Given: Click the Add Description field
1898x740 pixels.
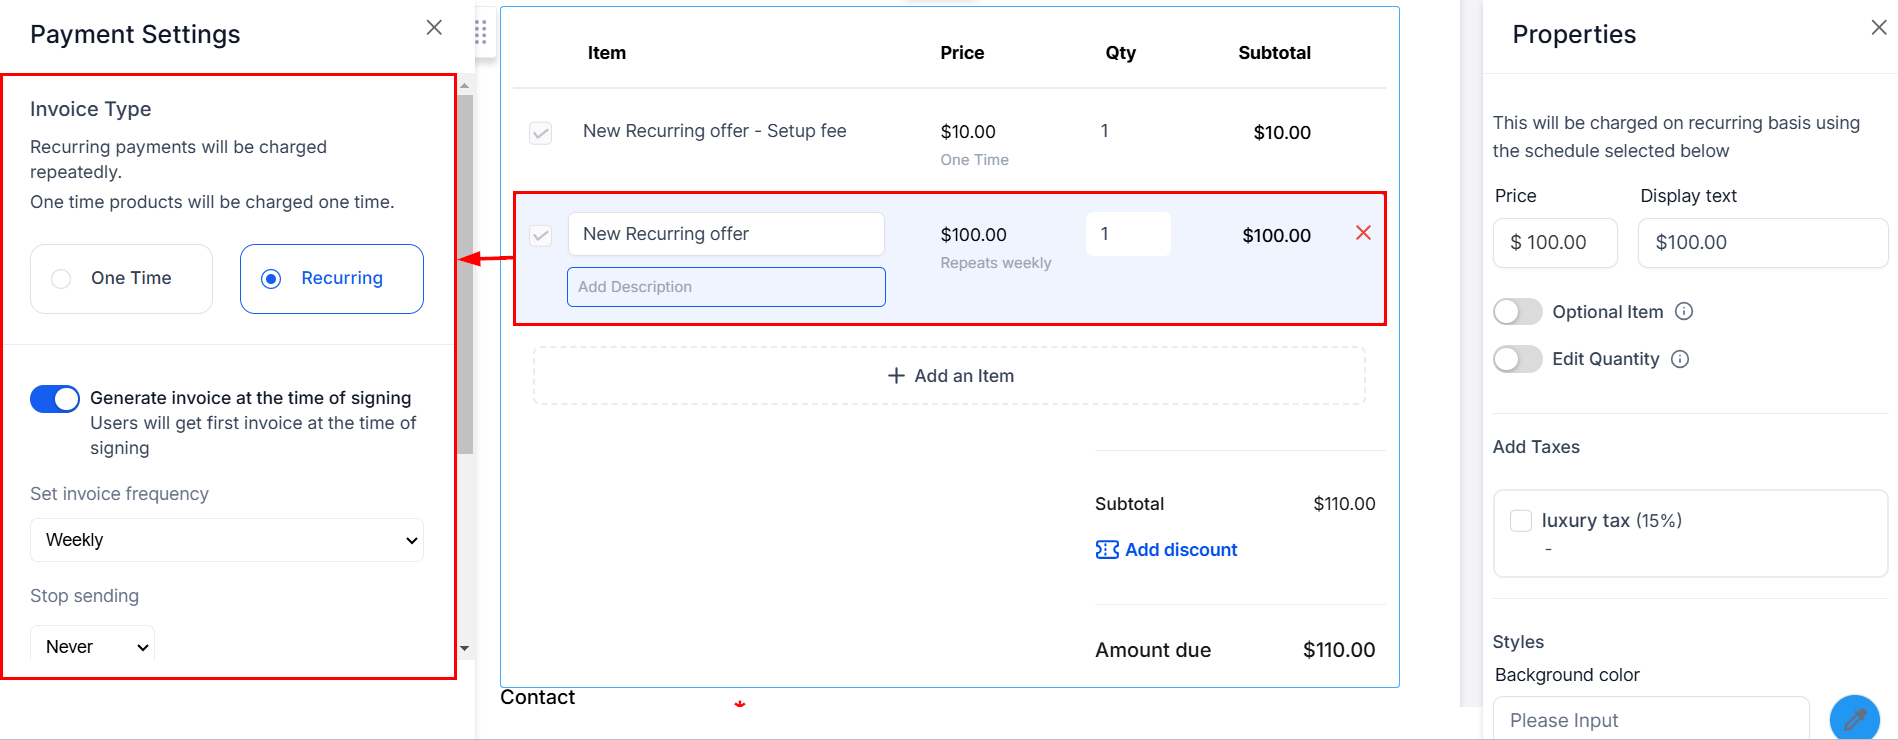Looking at the screenshot, I should point(726,287).
